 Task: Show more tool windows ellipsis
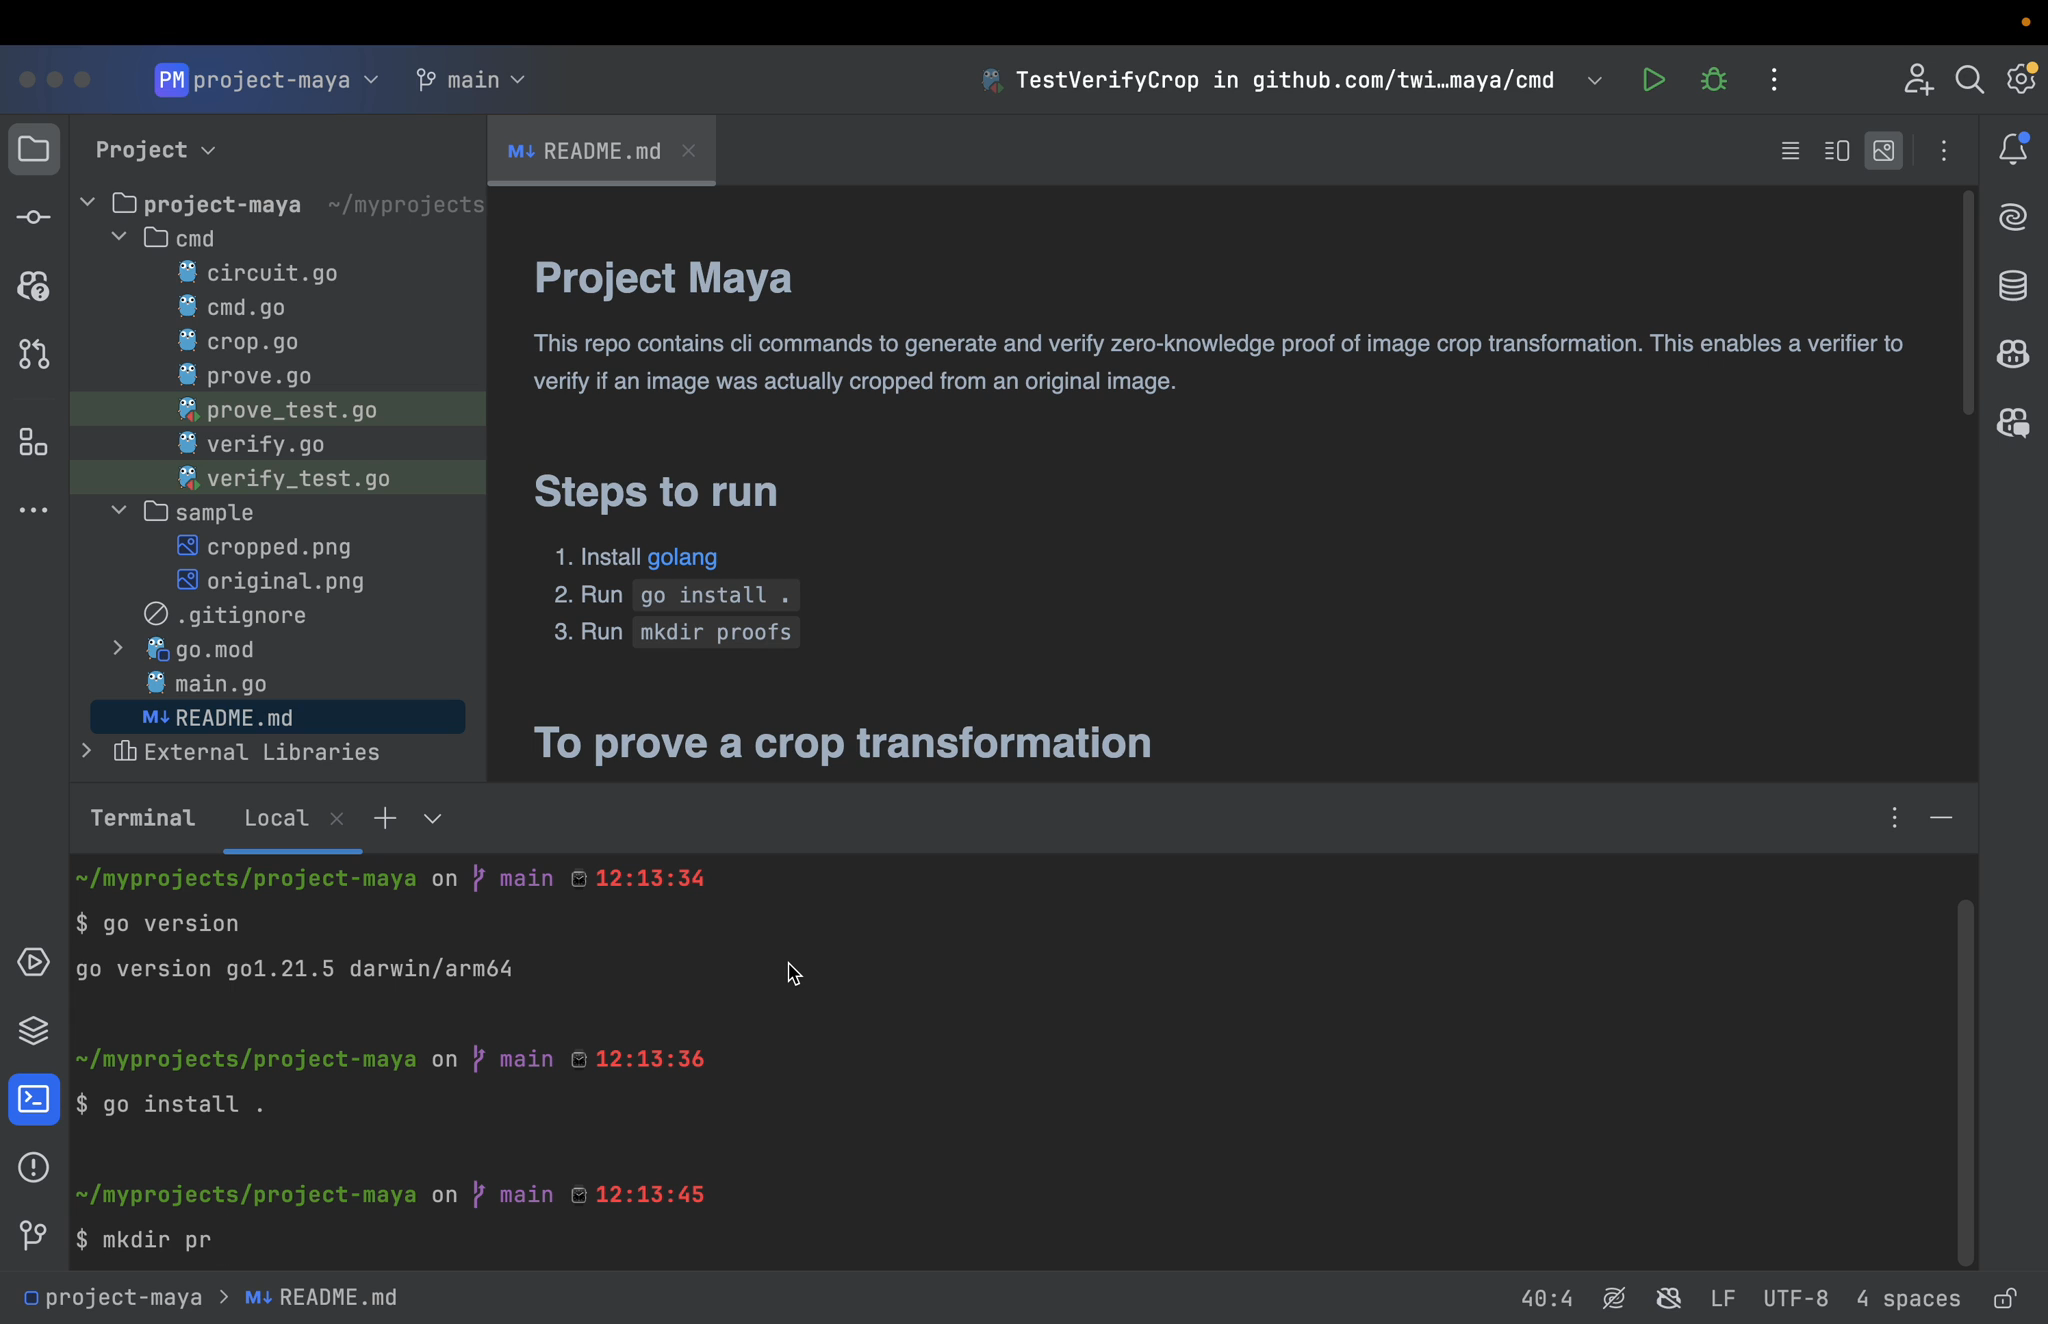(34, 510)
